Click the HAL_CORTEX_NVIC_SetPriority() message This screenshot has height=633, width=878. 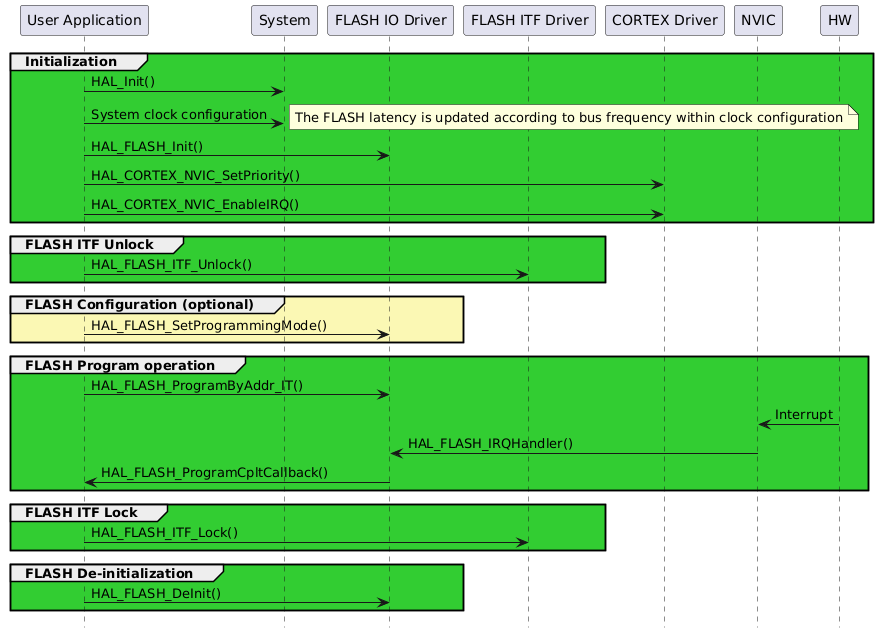pyautogui.click(x=195, y=176)
